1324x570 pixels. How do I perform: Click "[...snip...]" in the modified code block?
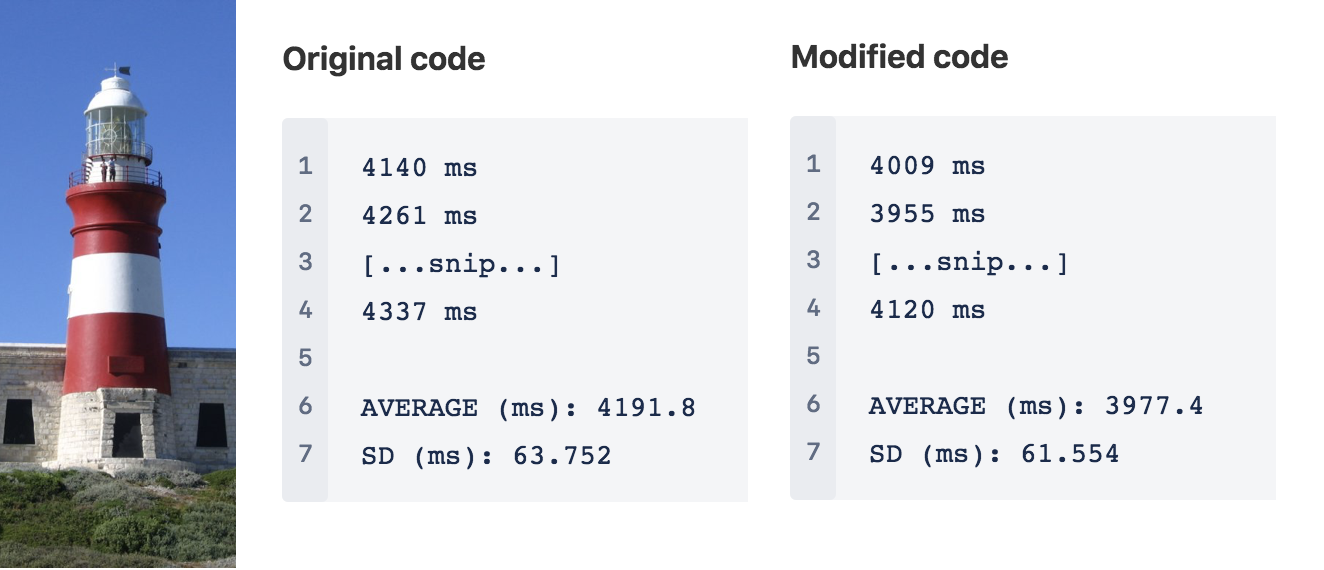[x=968, y=263]
